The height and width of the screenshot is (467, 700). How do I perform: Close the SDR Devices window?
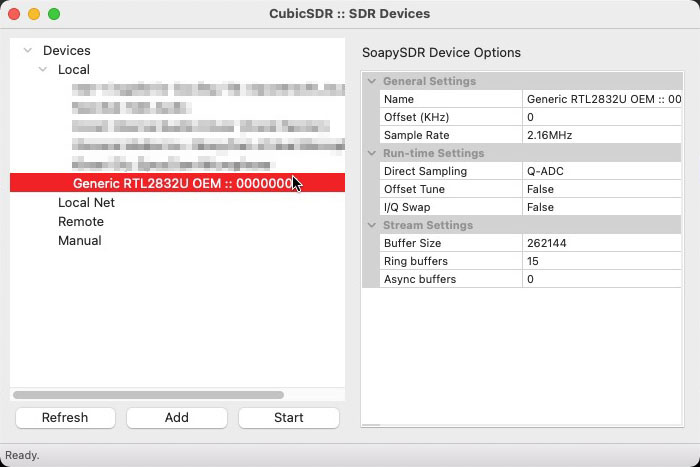pyautogui.click(x=14, y=14)
